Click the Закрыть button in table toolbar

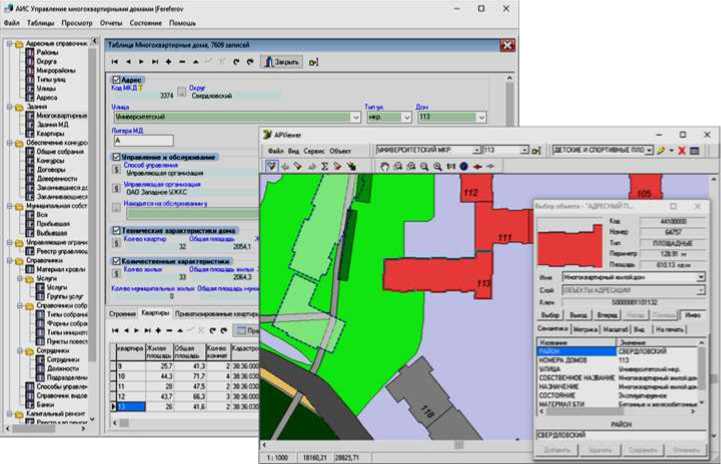click(x=280, y=61)
